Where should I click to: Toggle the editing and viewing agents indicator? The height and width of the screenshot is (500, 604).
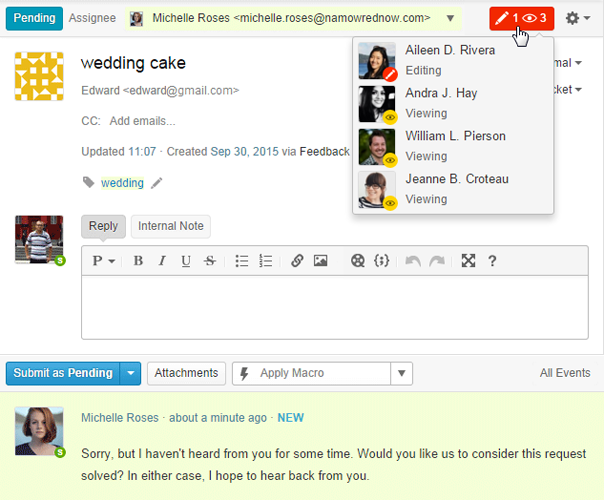point(521,18)
